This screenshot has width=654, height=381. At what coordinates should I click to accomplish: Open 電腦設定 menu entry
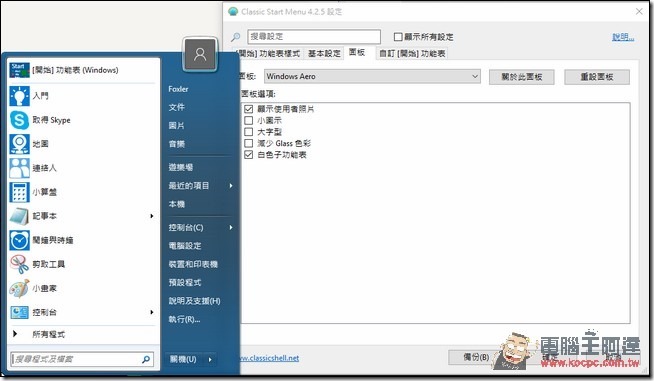pos(185,246)
